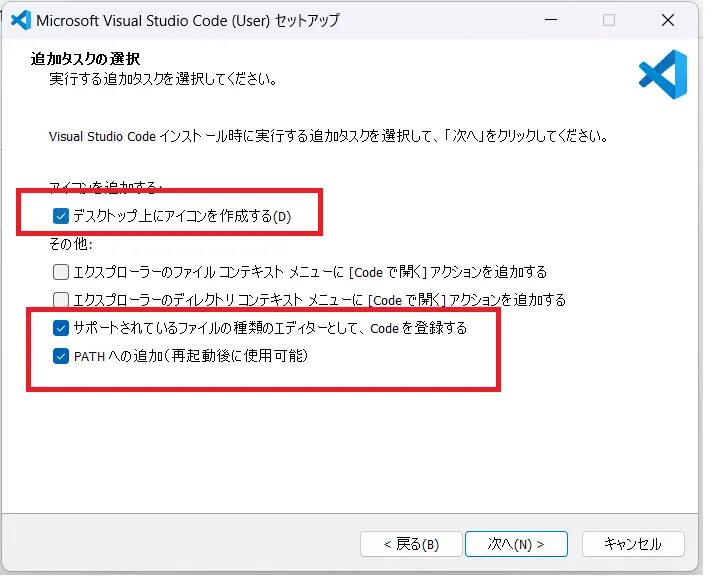714x578 pixels.
Task: Click the Cancel button キャンセル
Action: coord(633,544)
